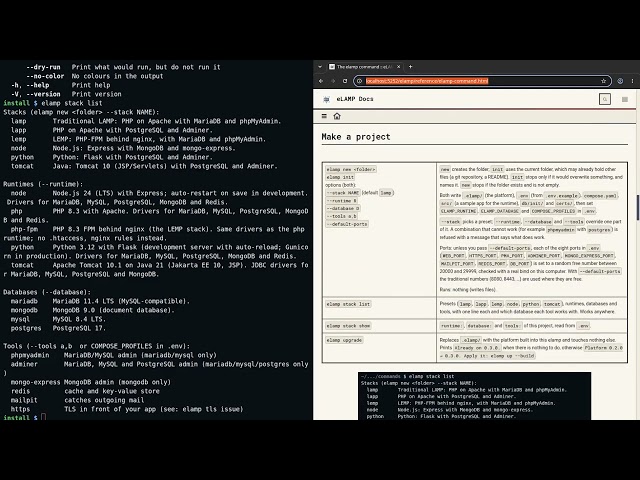Click the "elamp upgrade" table cell

(344, 340)
